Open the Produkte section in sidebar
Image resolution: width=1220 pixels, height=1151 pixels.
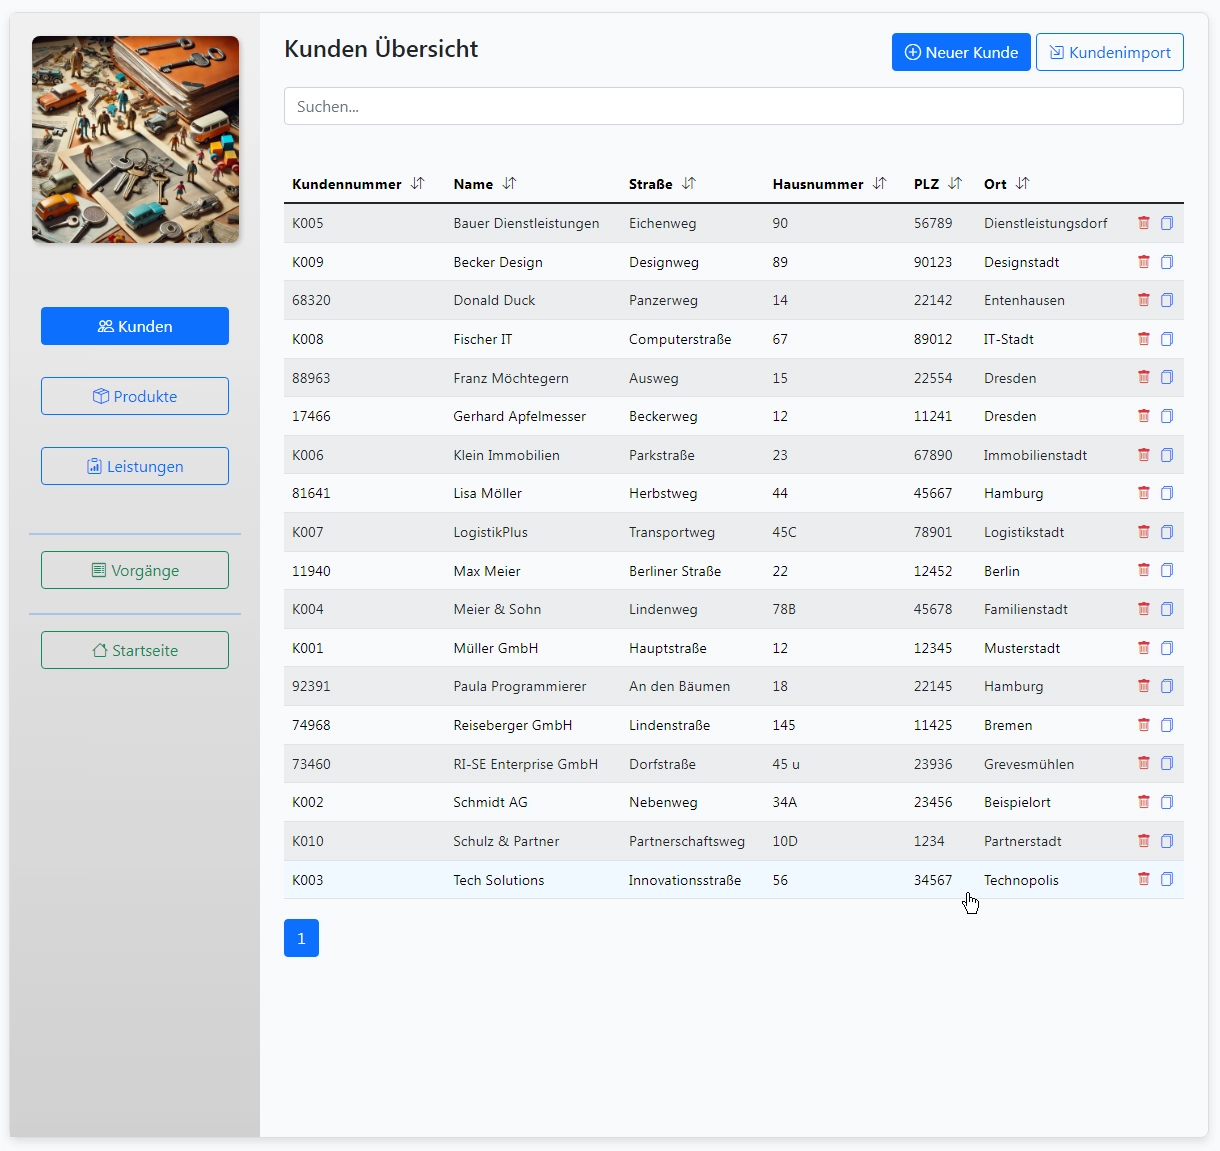pos(135,396)
